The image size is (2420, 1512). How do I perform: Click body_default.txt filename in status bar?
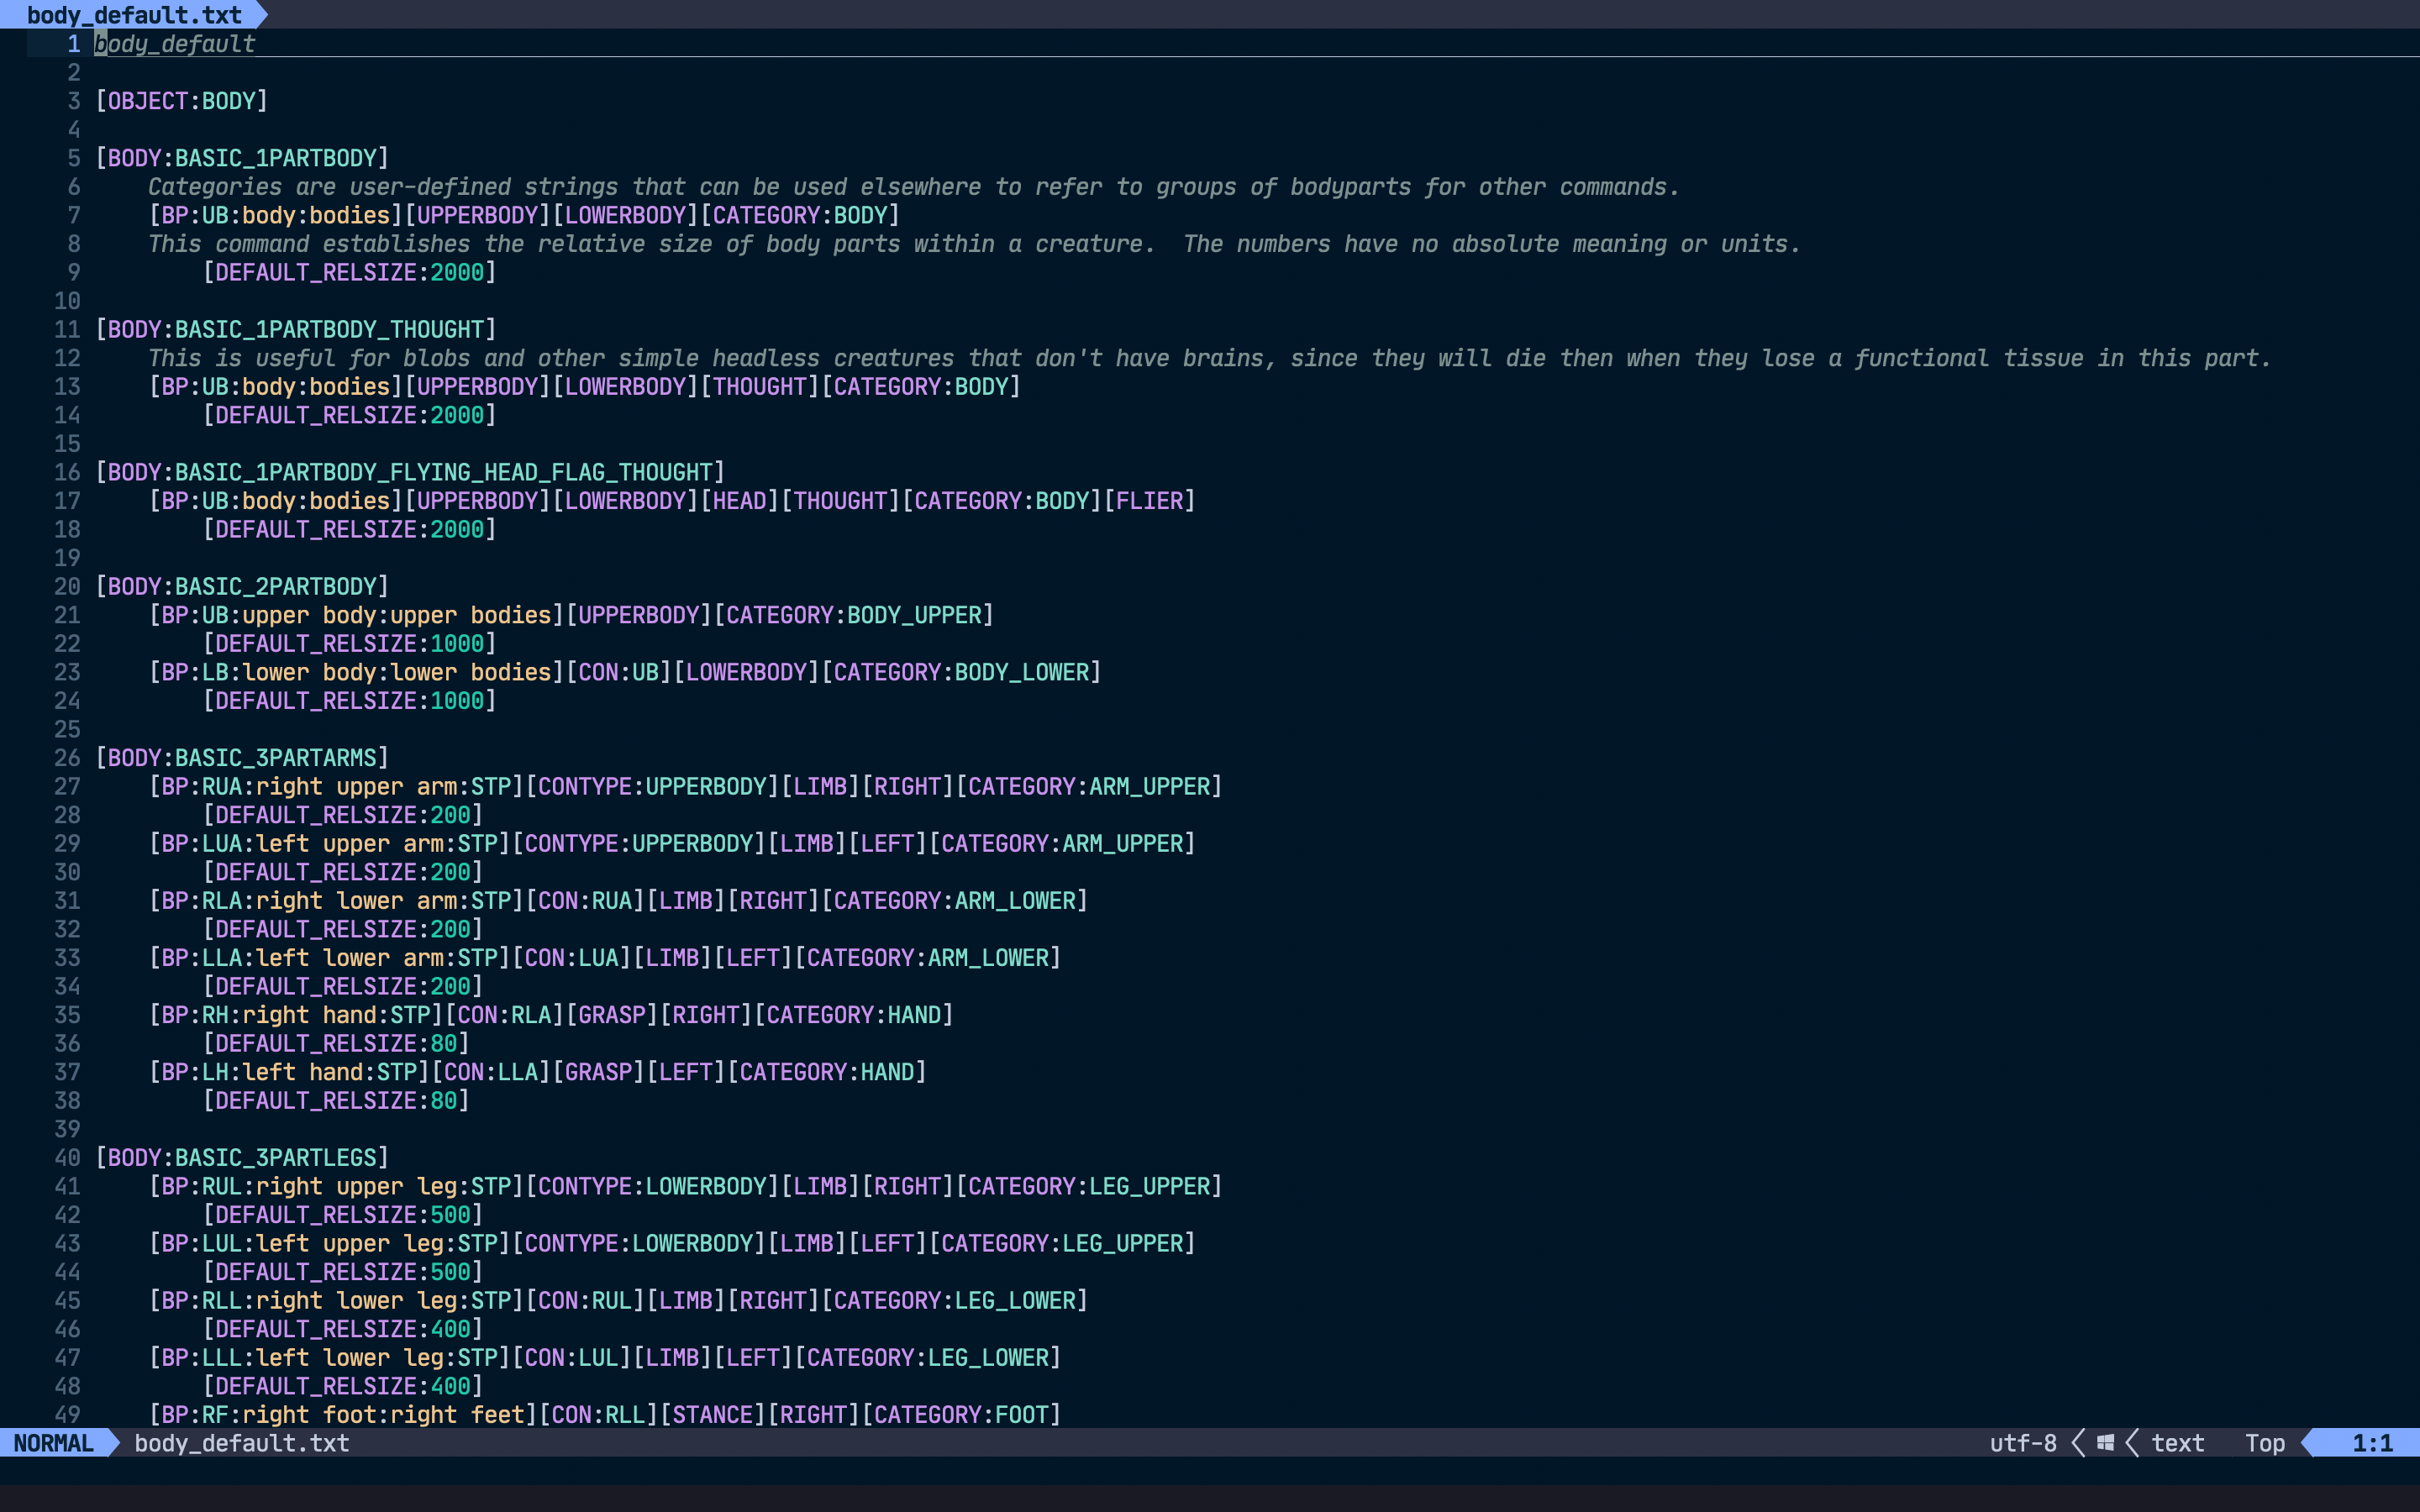tap(242, 1443)
